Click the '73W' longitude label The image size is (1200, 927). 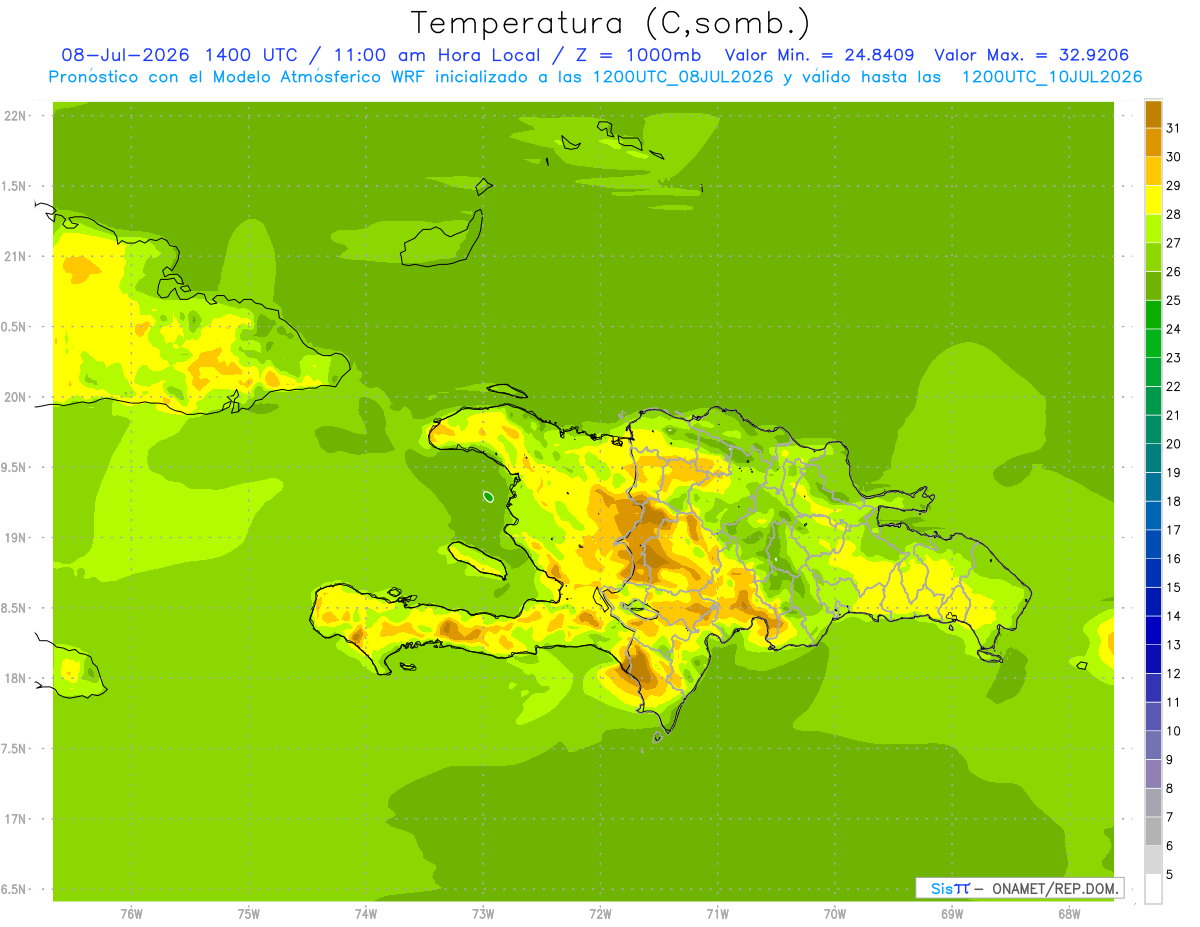click(483, 913)
